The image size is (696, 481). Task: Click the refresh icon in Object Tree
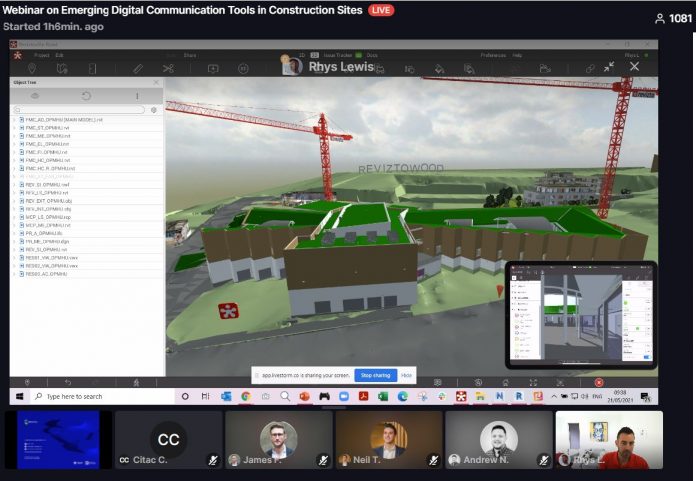pyautogui.click(x=86, y=96)
